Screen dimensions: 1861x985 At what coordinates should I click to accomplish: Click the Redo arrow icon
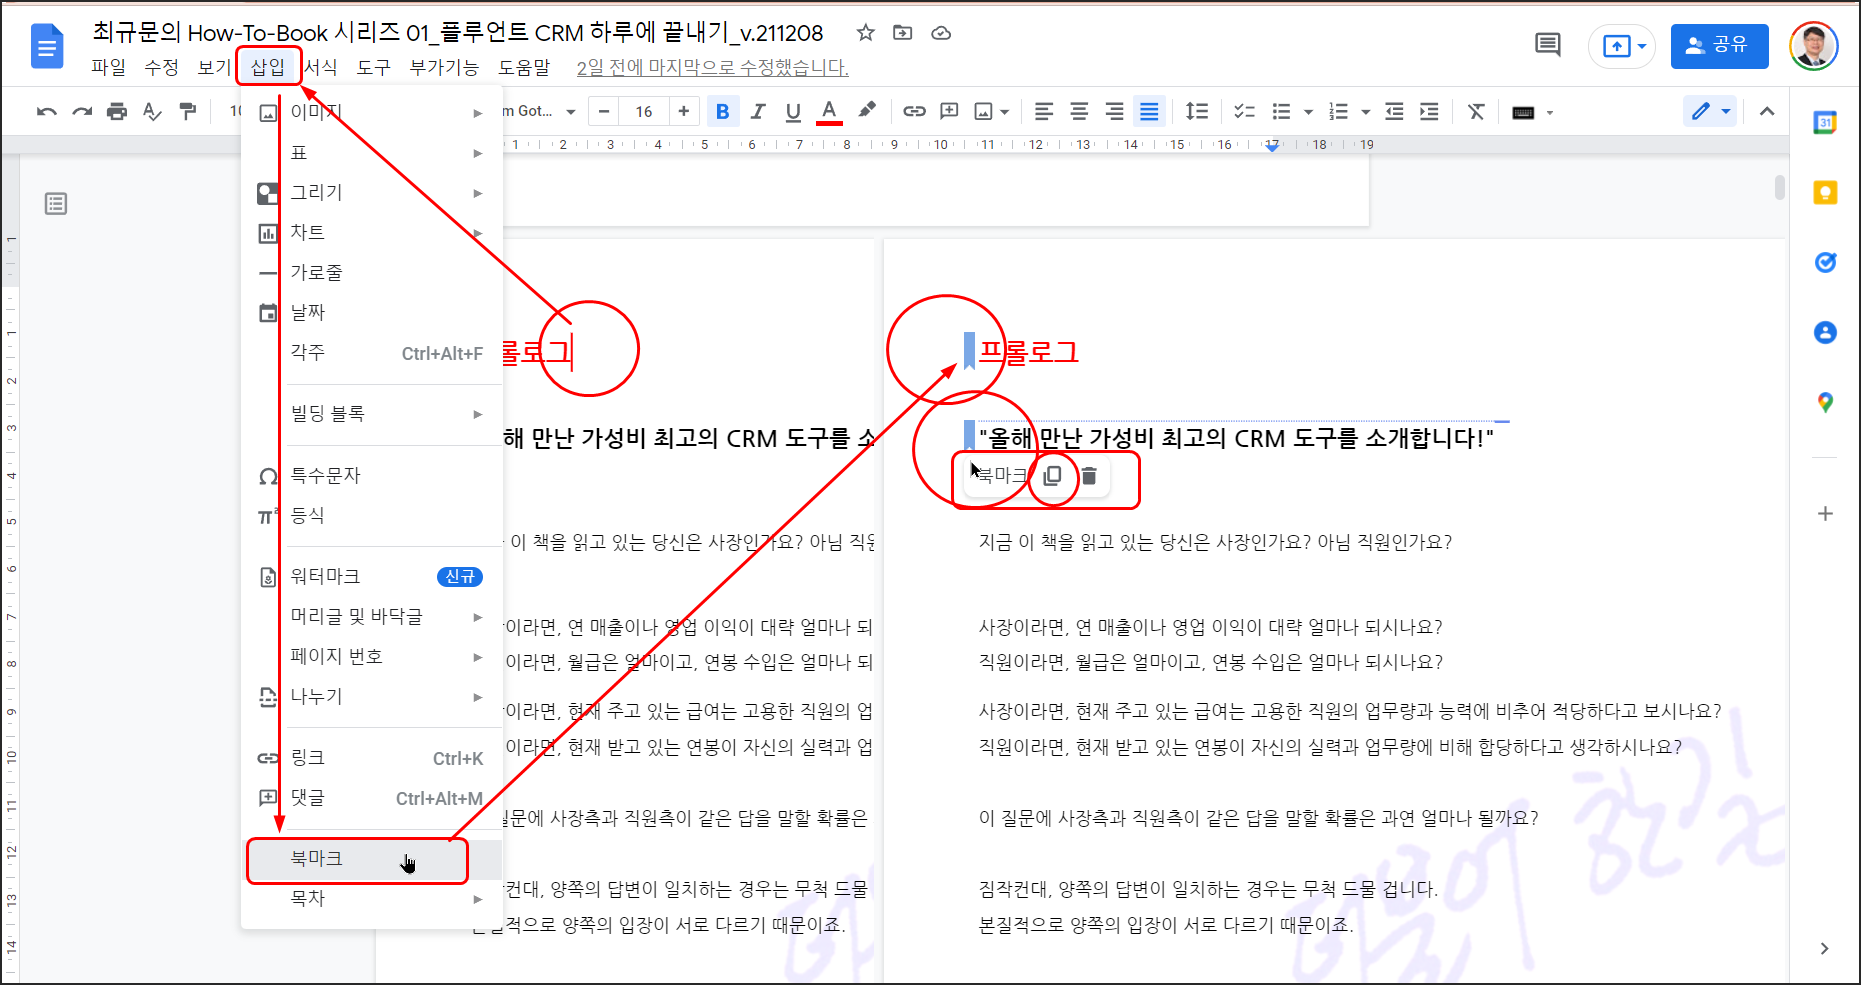[x=82, y=112]
